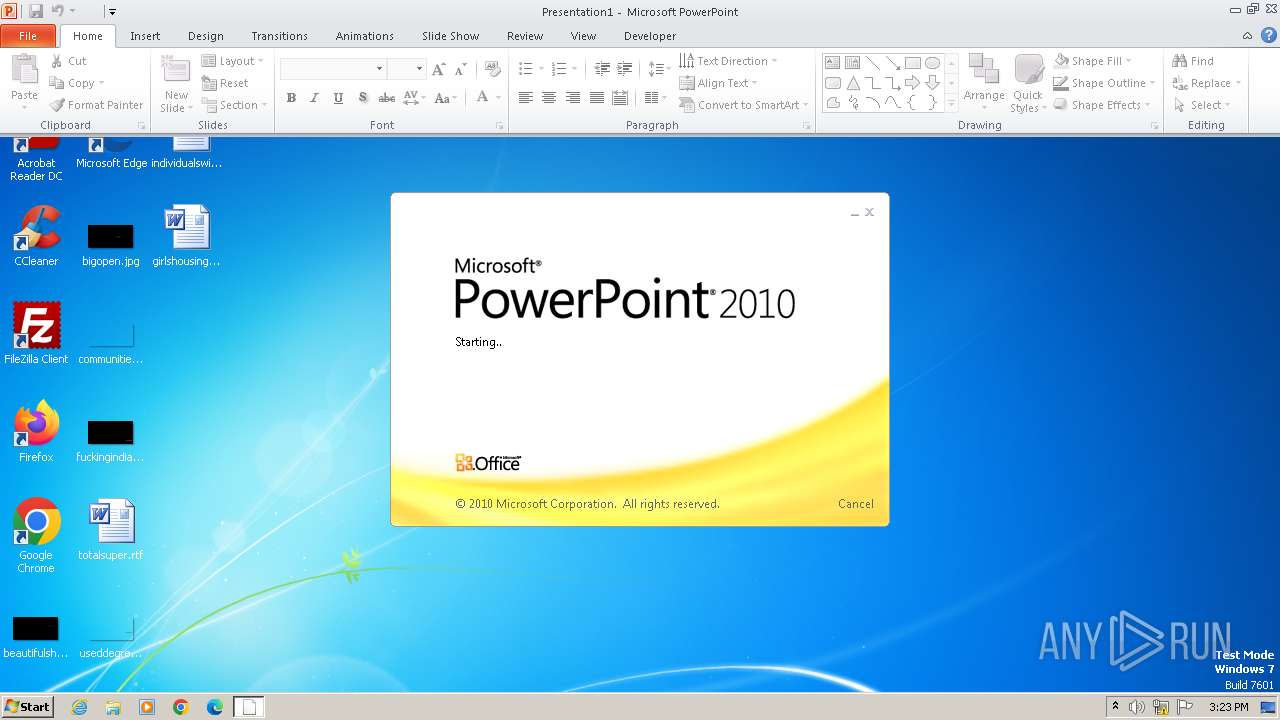1280x720 pixels.
Task: Clear all formatting with eraser icon
Action: [x=492, y=69]
